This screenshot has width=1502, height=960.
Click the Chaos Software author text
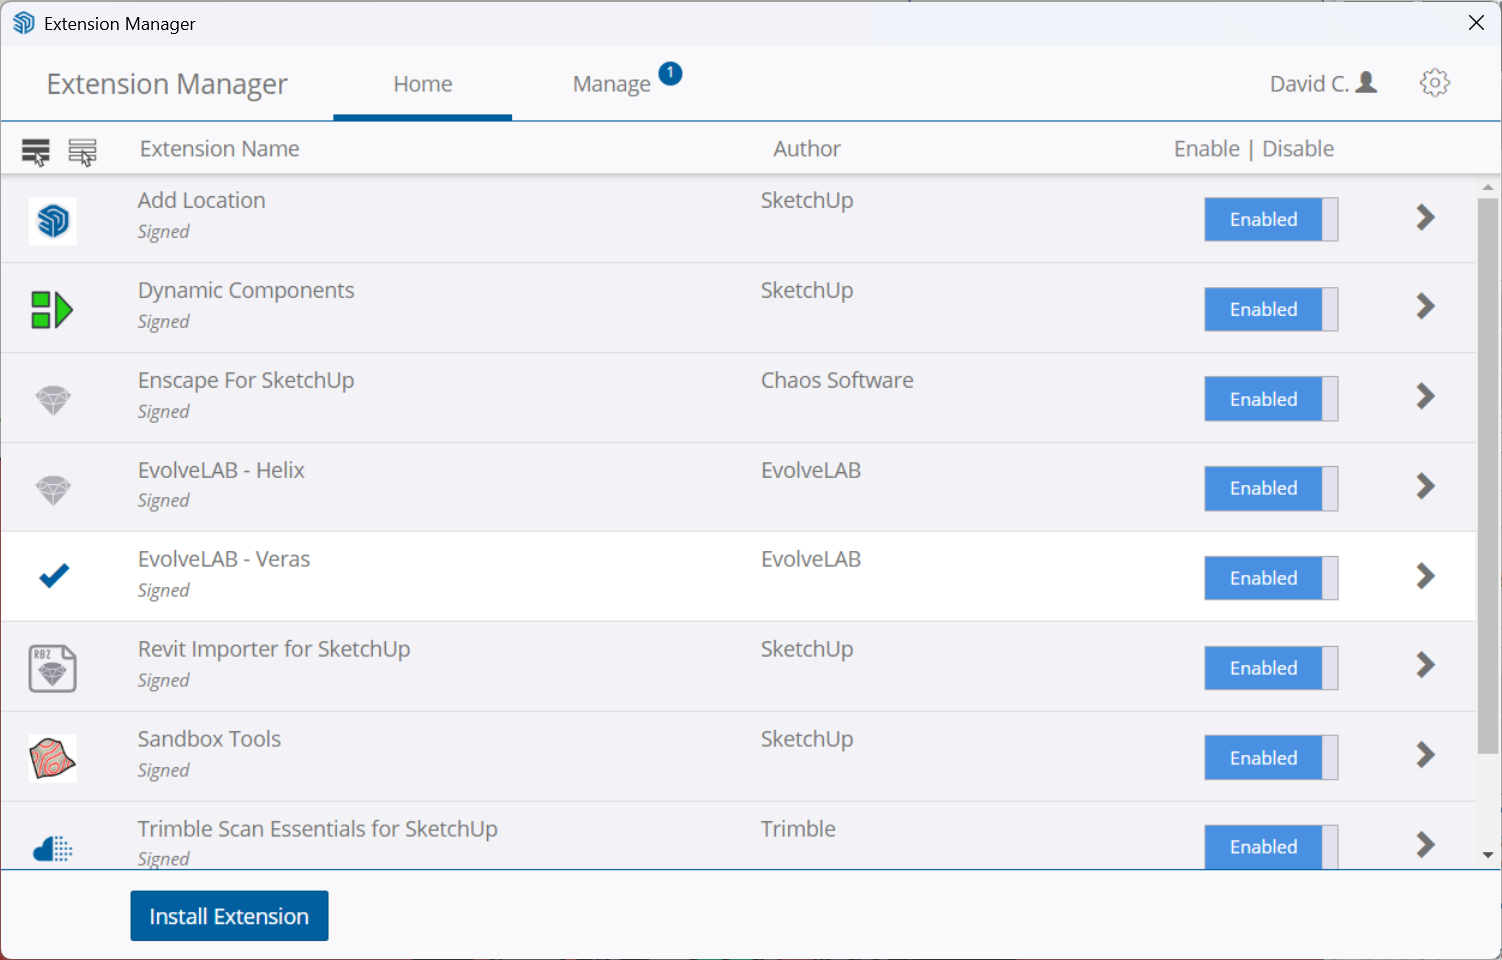point(837,380)
